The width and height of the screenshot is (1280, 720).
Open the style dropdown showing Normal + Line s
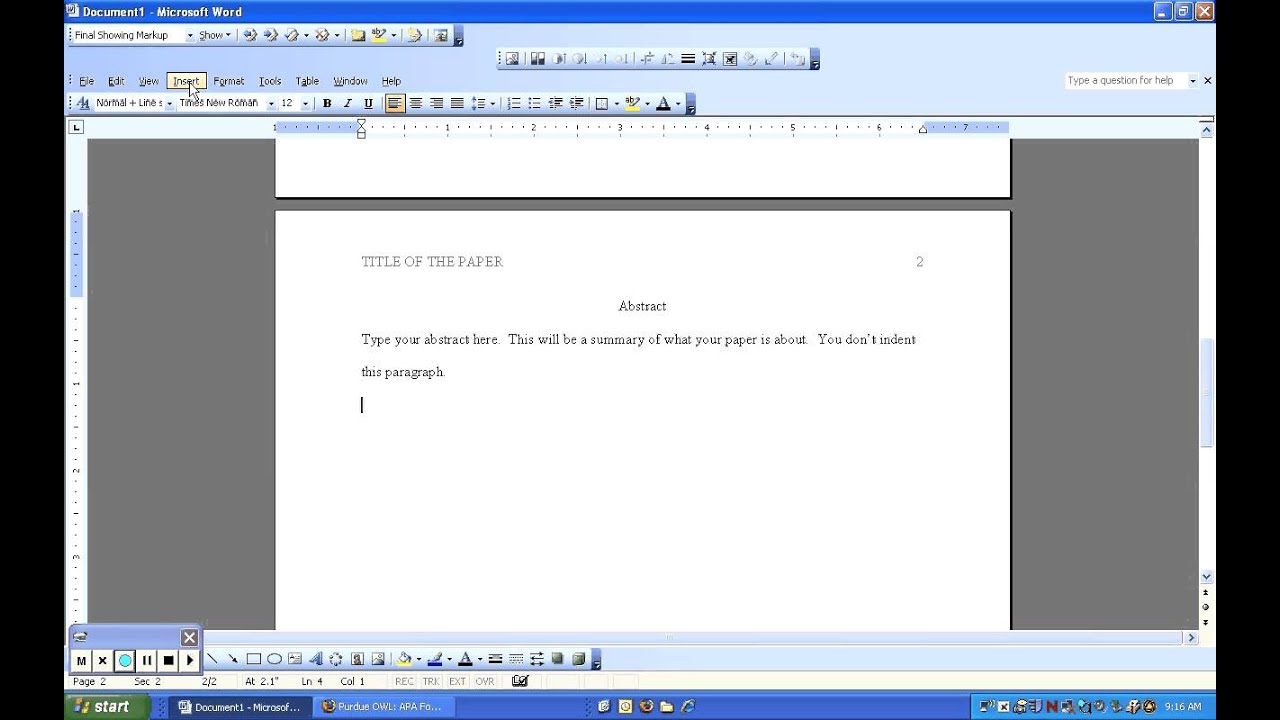(x=169, y=103)
